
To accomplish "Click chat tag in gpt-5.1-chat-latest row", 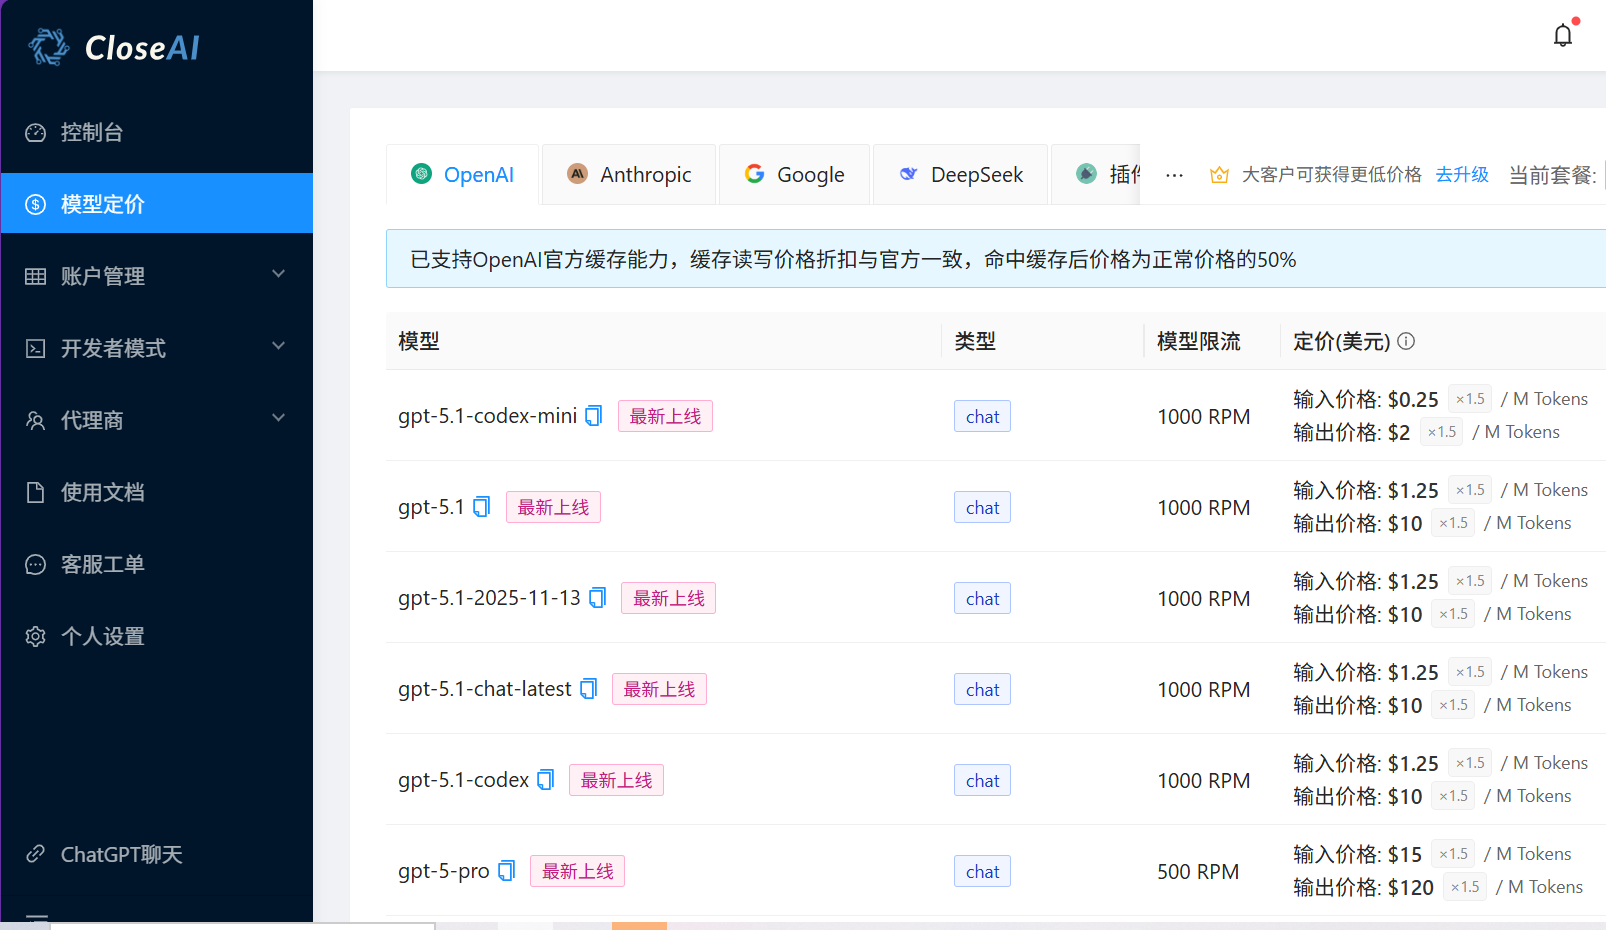I will (982, 689).
